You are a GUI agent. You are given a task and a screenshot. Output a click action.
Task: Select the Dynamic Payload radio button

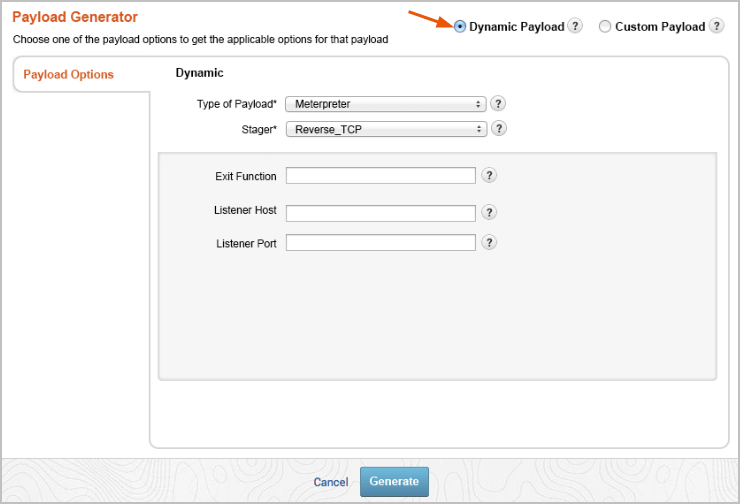tap(460, 27)
